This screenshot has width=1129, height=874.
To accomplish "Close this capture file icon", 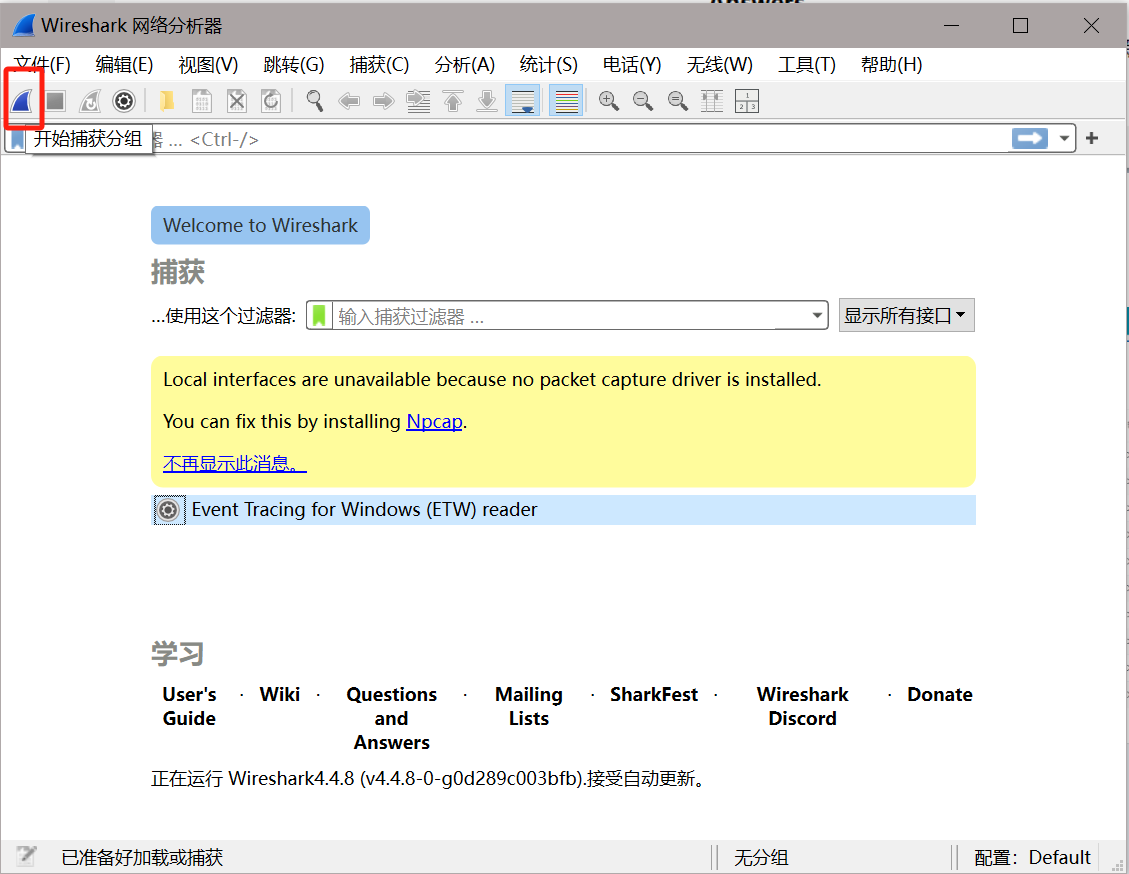I will point(236,101).
